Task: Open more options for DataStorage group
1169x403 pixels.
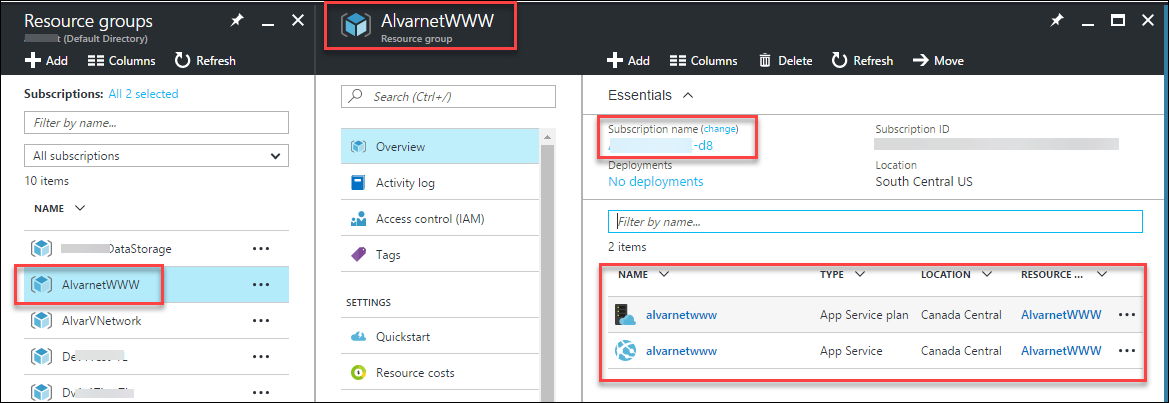Action: (x=261, y=249)
